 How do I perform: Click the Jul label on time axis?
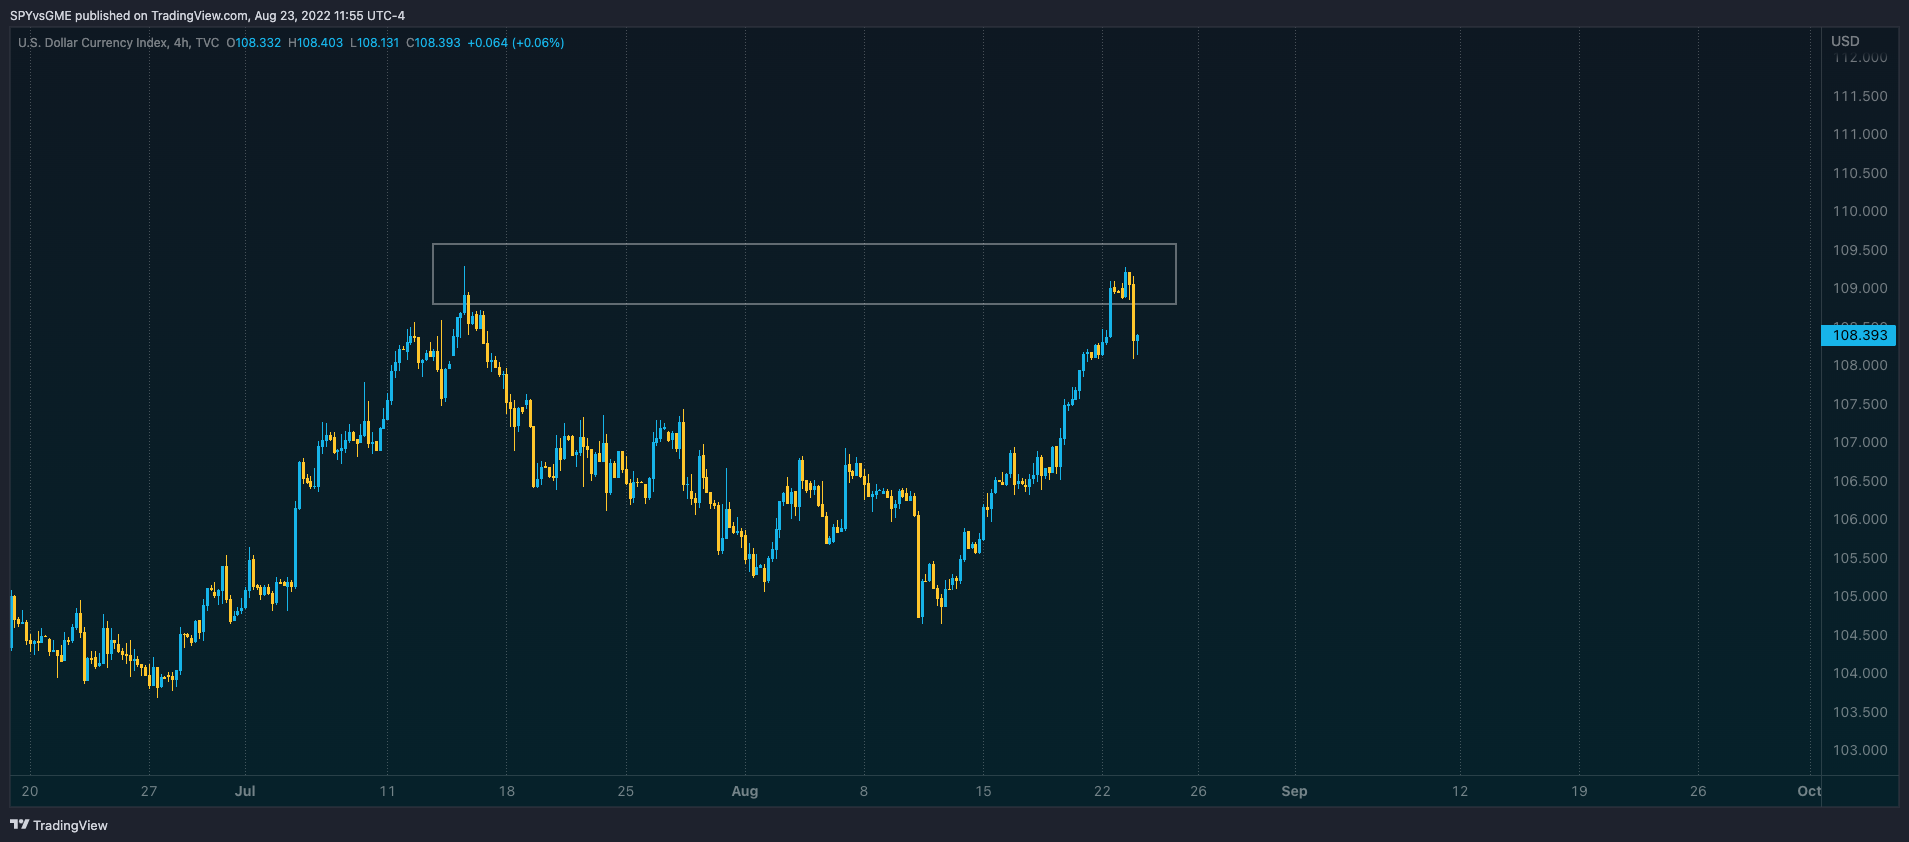click(x=245, y=791)
